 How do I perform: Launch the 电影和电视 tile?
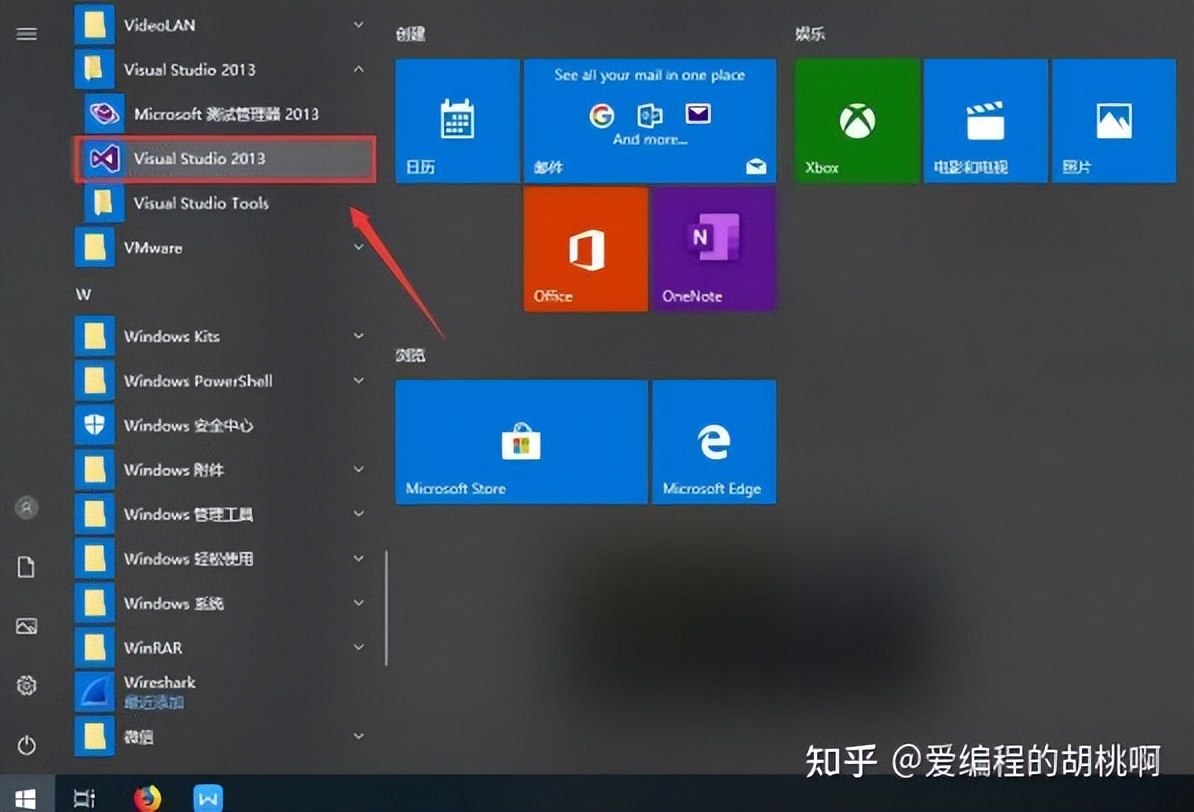(x=985, y=120)
